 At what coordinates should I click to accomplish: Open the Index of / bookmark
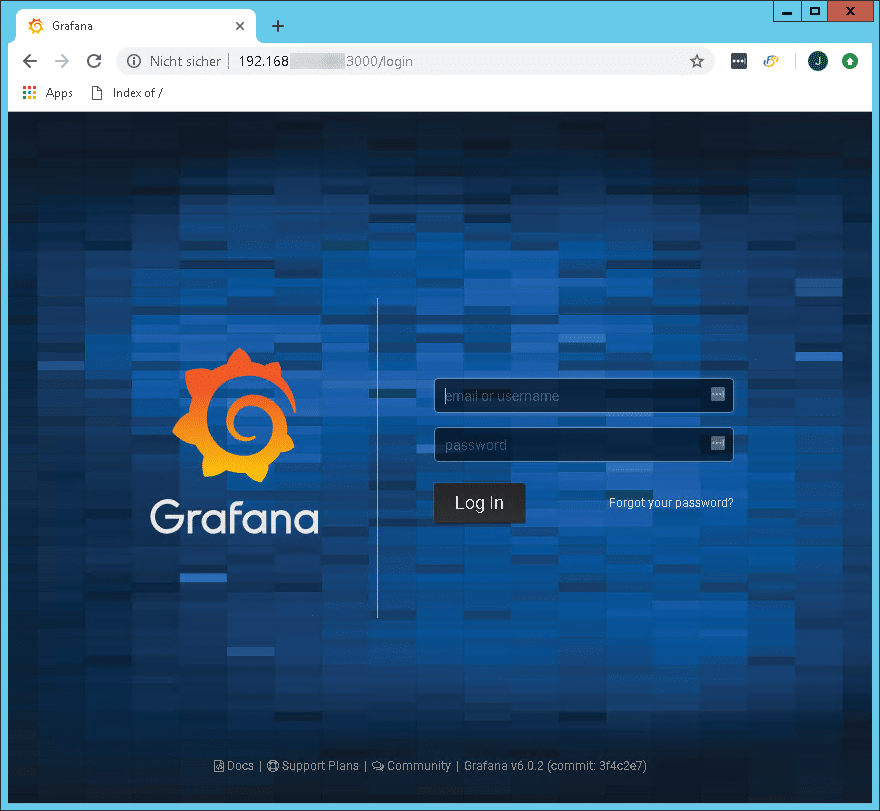(127, 93)
